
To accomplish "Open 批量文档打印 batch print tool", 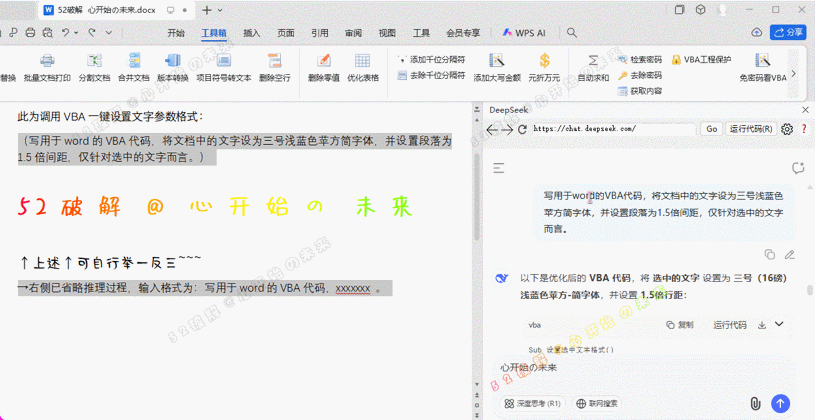I will (47, 68).
